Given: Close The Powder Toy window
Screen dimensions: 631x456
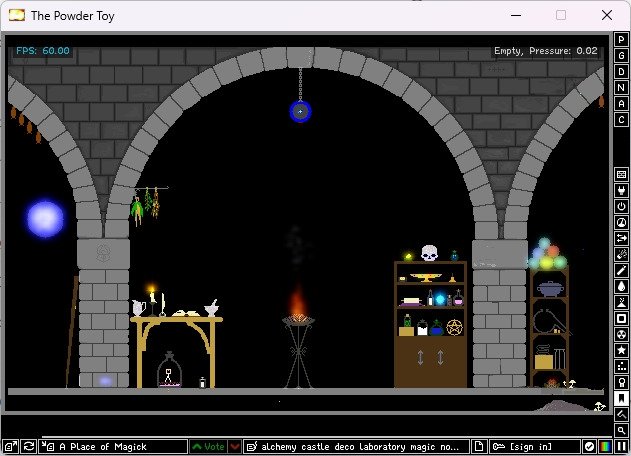Looking at the screenshot, I should (607, 15).
